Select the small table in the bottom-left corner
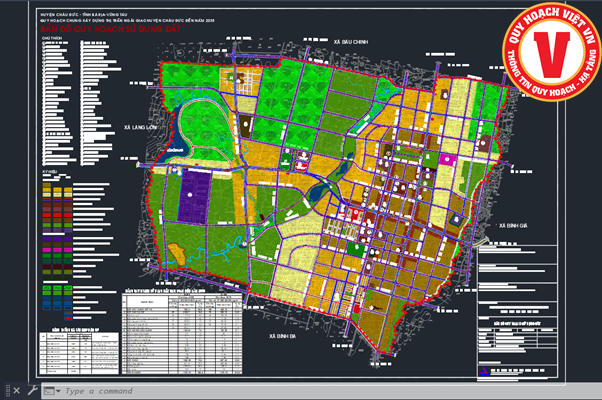 (75, 350)
